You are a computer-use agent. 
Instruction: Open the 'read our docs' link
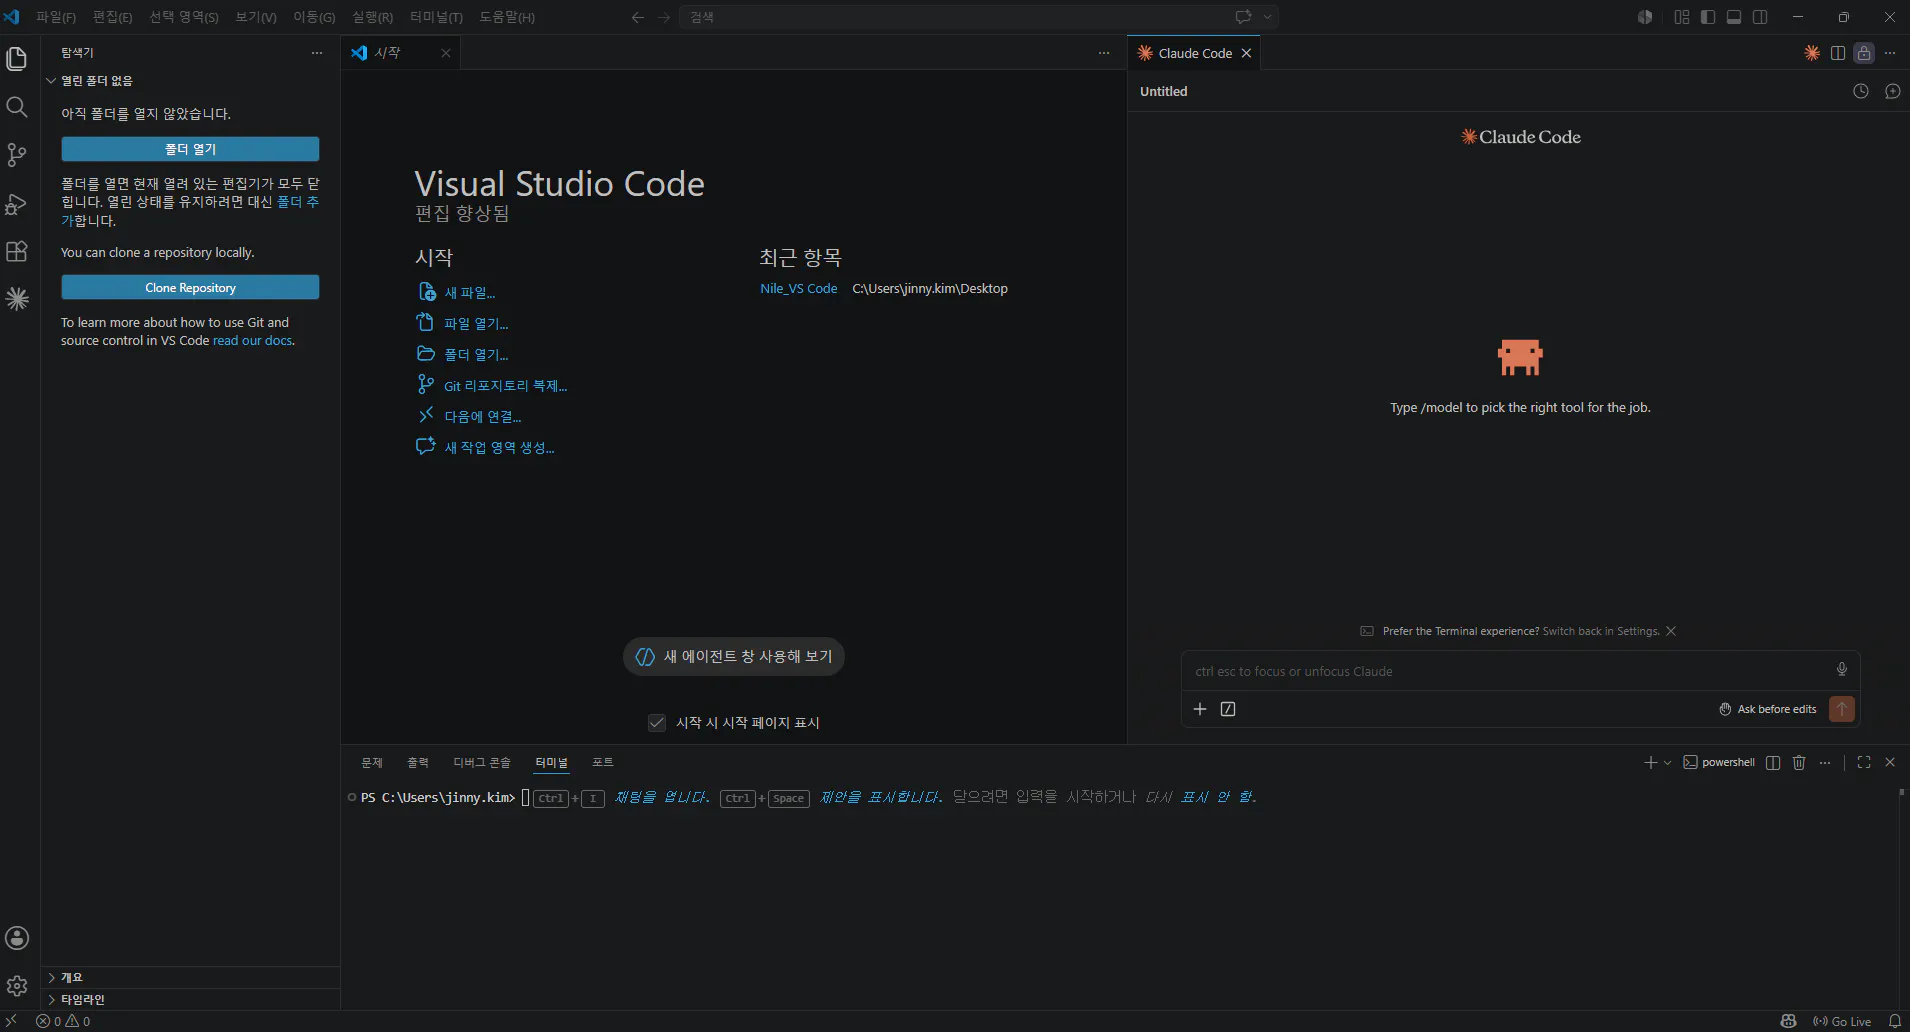tap(252, 340)
